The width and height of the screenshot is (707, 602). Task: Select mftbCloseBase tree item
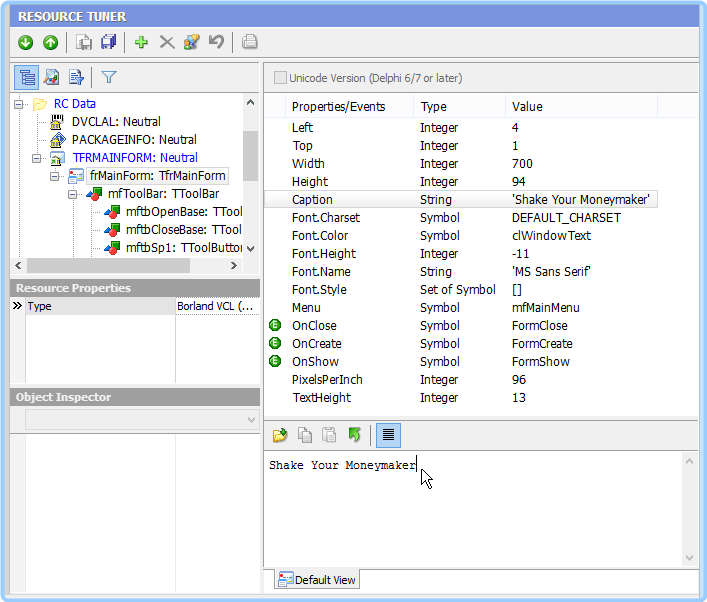tap(184, 230)
